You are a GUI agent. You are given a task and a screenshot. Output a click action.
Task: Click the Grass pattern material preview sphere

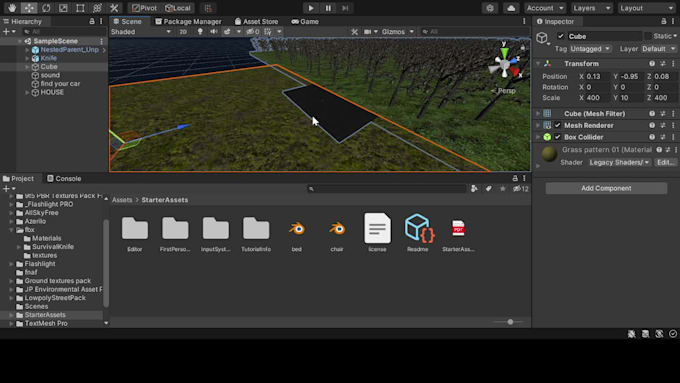coord(549,154)
